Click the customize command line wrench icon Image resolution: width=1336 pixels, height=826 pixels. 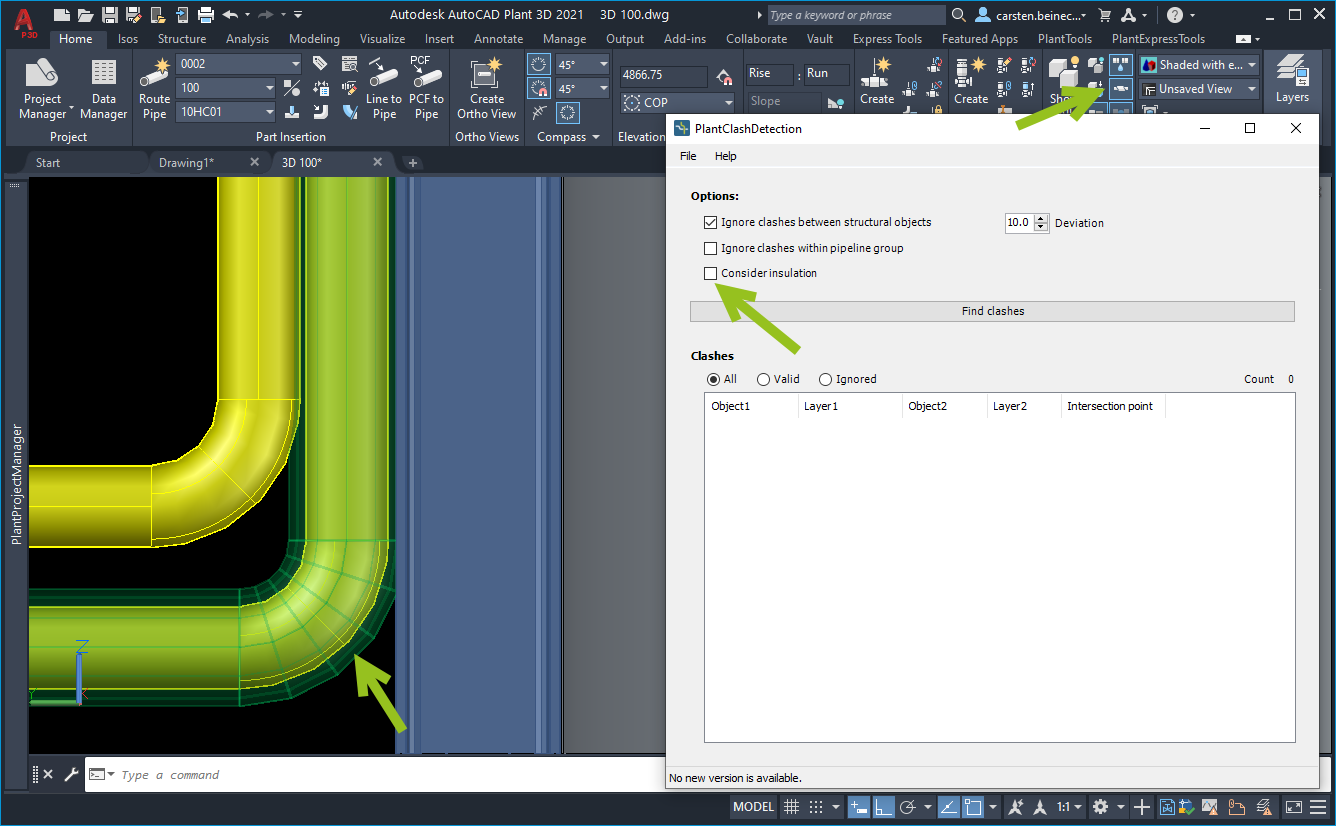[x=71, y=775]
